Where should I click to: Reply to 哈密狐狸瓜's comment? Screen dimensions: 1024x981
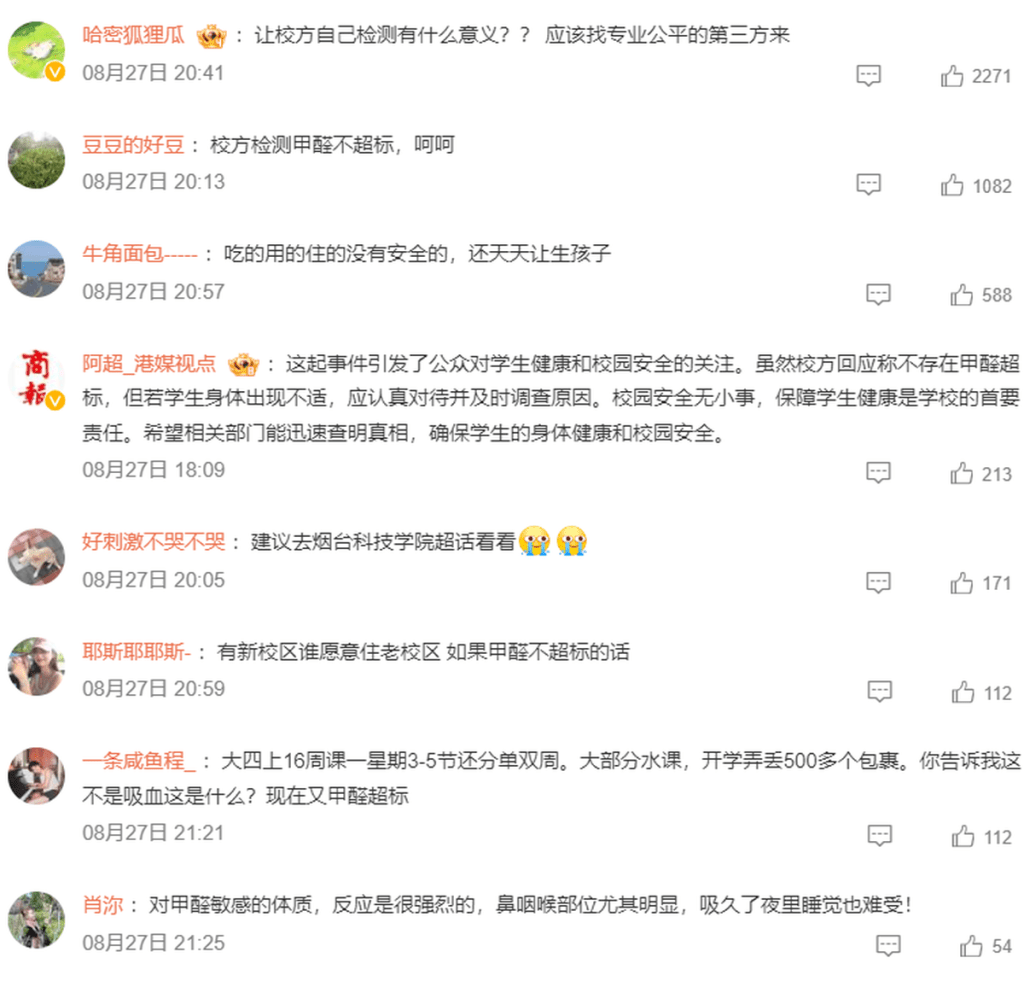pos(868,76)
